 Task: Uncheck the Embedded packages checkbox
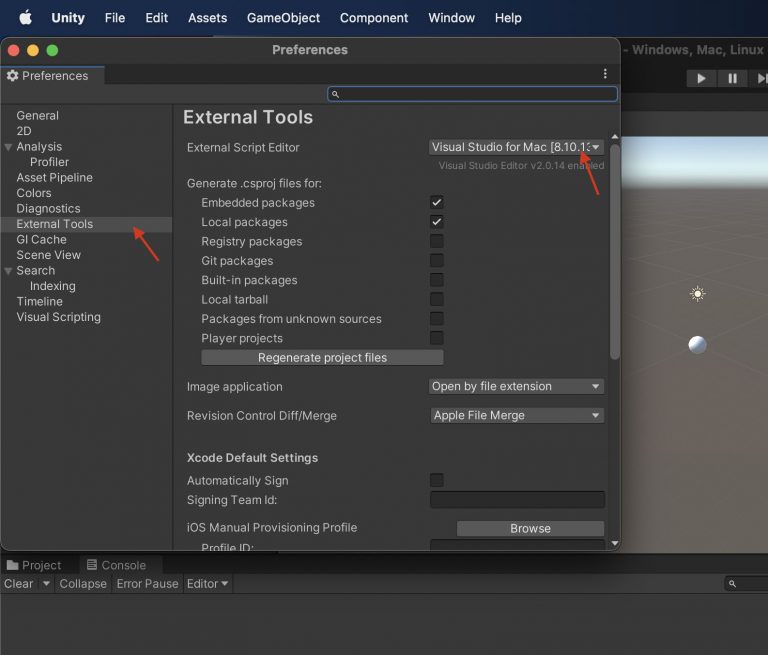[436, 202]
